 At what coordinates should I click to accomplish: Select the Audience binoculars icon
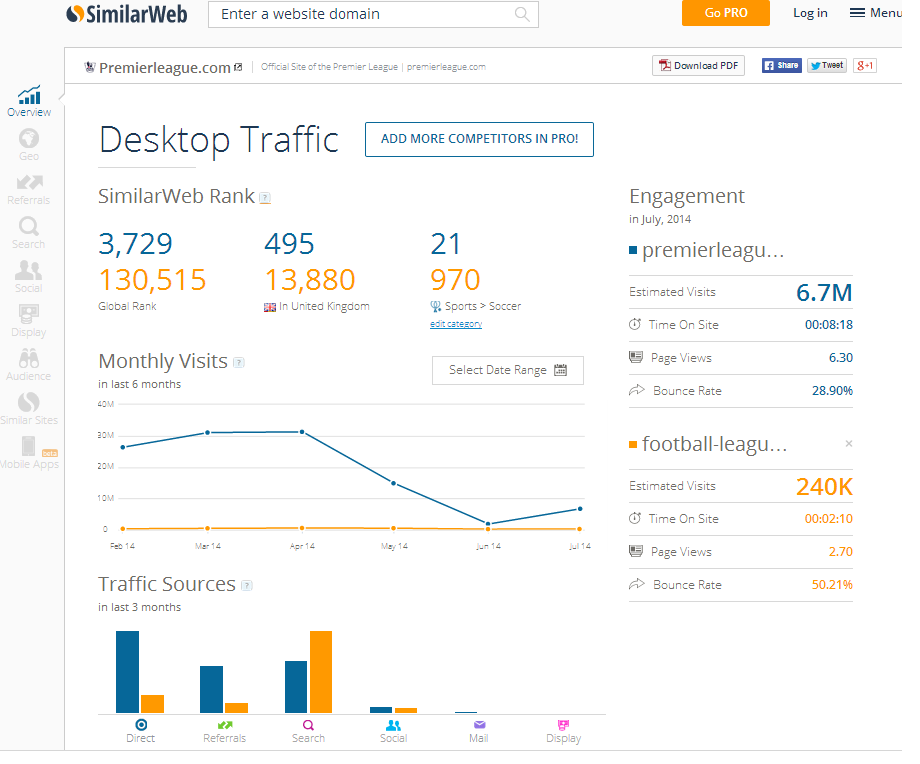(29, 360)
